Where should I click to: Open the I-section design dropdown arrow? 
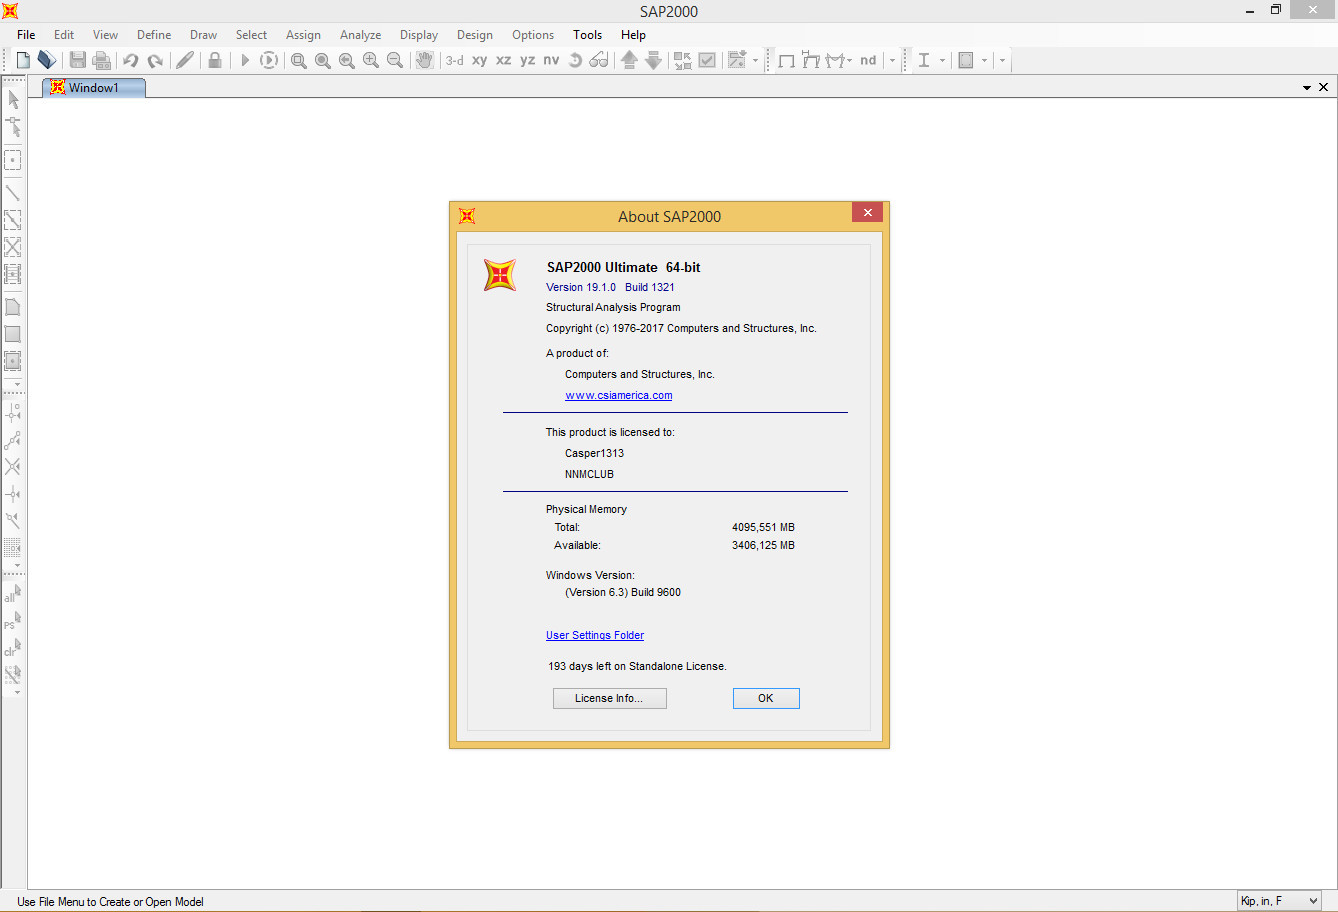pos(942,60)
